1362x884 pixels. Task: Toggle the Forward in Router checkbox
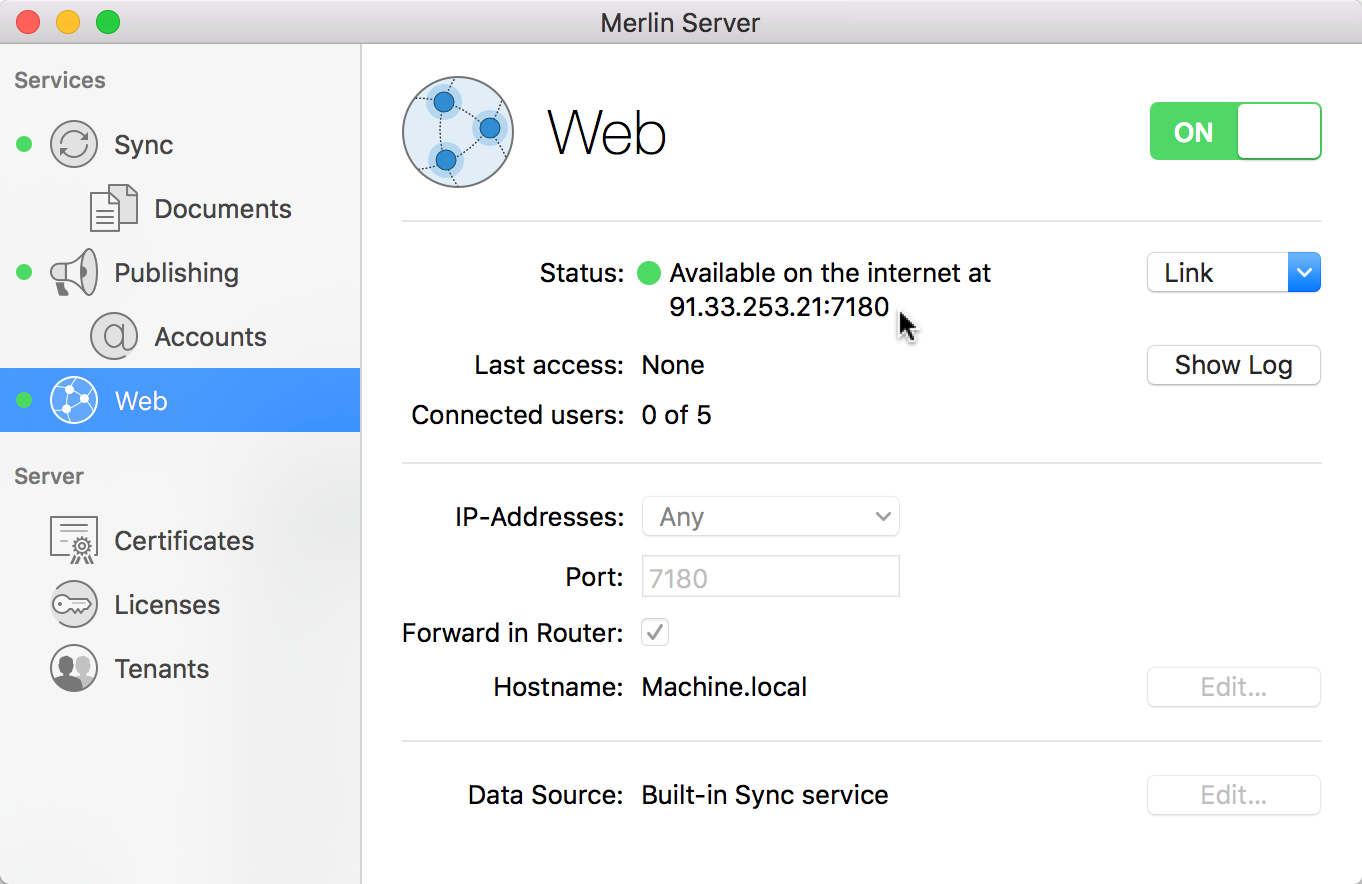pos(655,632)
